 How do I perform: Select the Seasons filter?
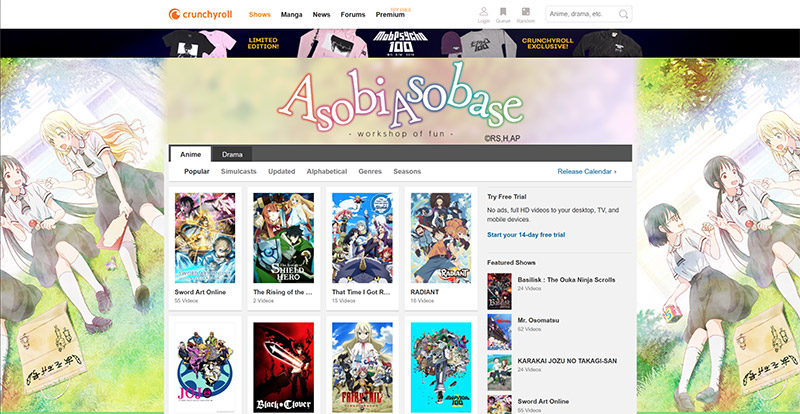point(407,172)
